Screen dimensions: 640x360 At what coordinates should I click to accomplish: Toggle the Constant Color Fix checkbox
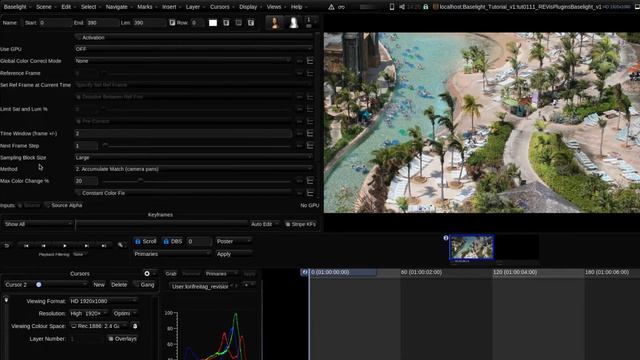point(78,193)
